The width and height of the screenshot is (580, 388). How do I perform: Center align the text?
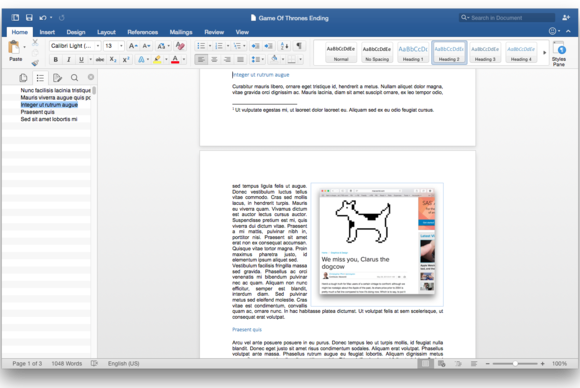tap(214, 60)
